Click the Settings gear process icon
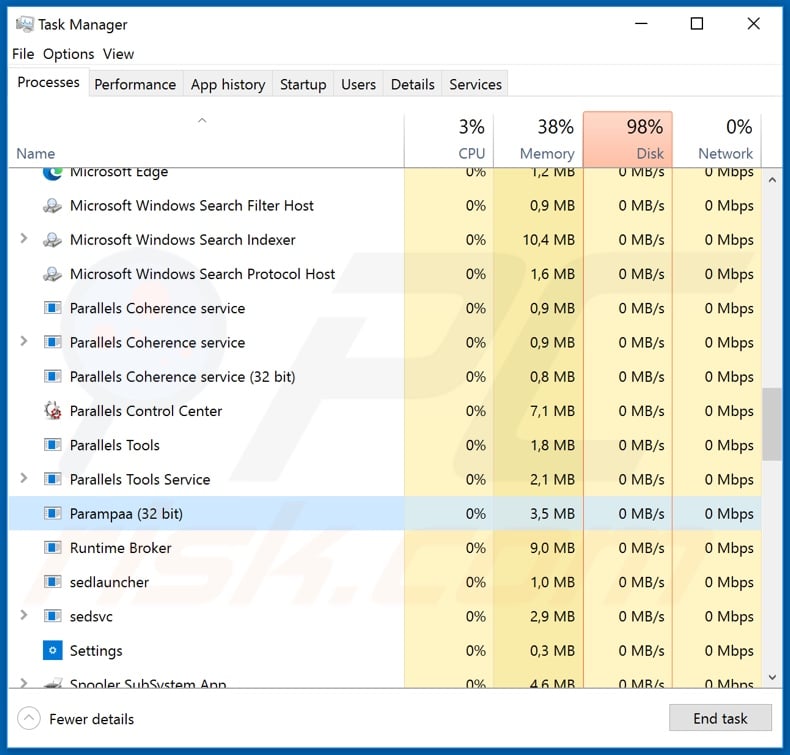 coord(52,650)
